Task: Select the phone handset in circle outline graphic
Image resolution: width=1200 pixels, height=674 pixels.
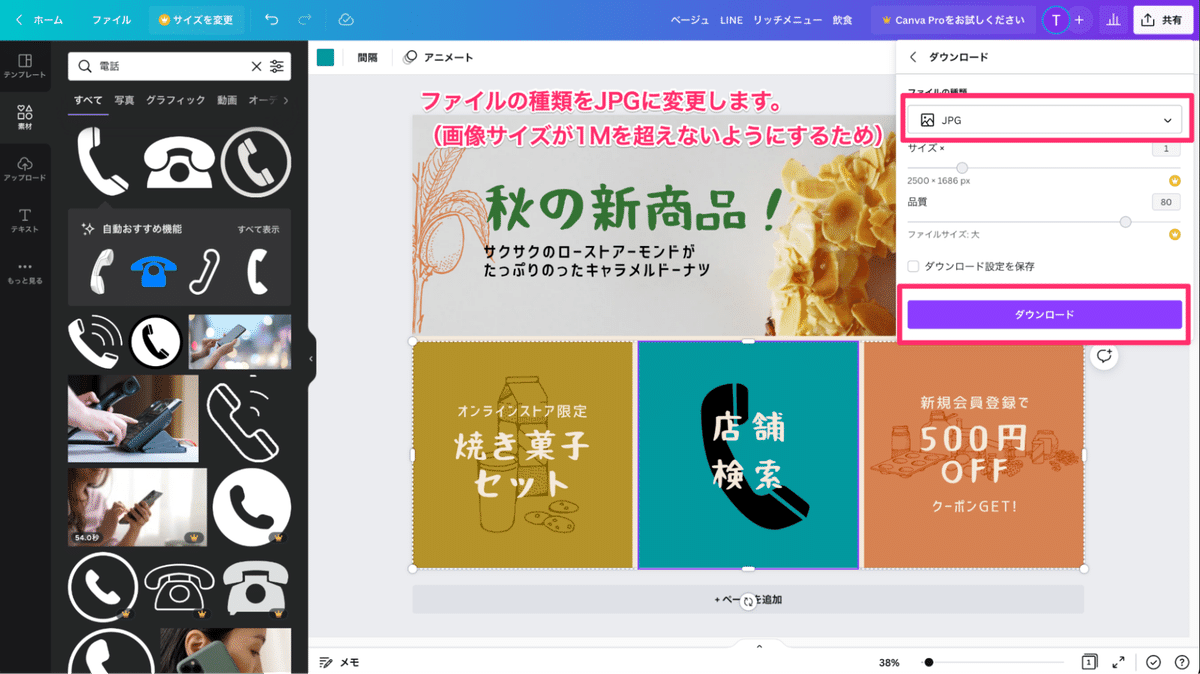Action: click(256, 162)
